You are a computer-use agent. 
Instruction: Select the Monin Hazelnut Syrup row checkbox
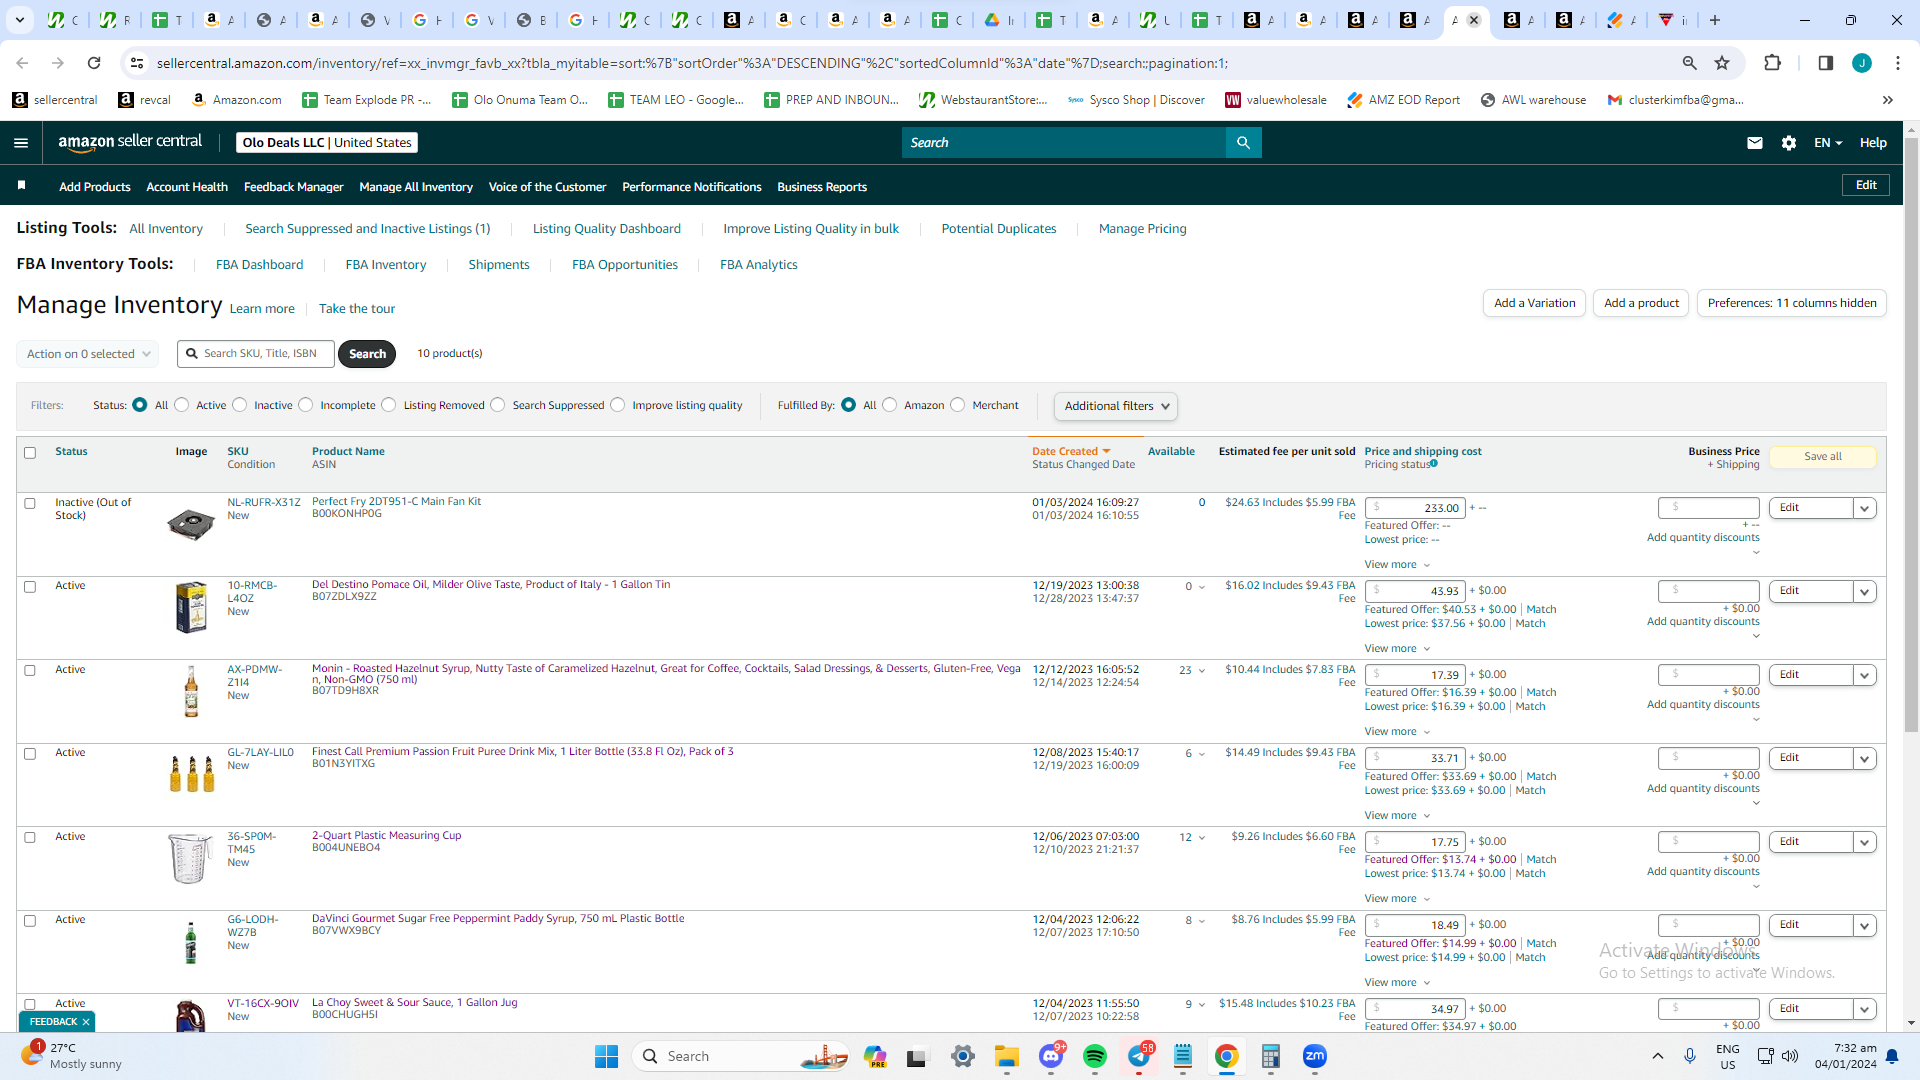(x=30, y=671)
